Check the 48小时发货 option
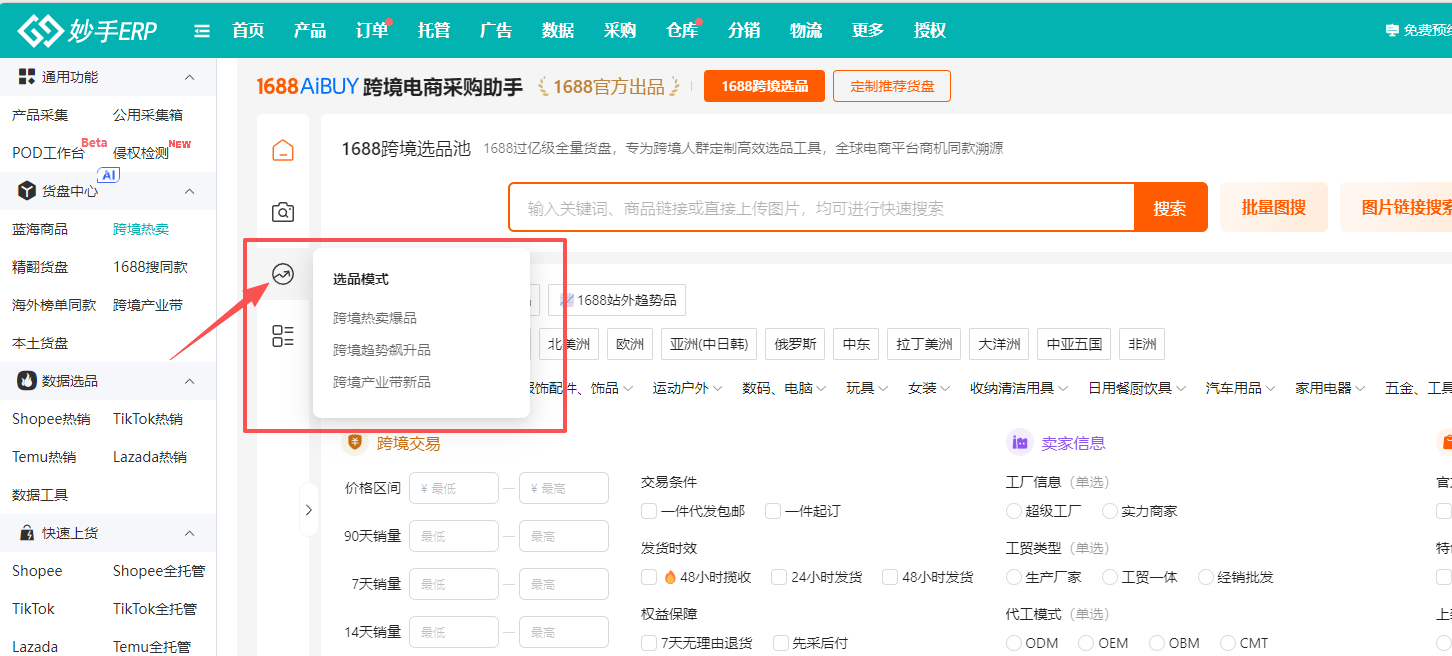Image resolution: width=1452 pixels, height=656 pixels. pyautogui.click(x=890, y=577)
